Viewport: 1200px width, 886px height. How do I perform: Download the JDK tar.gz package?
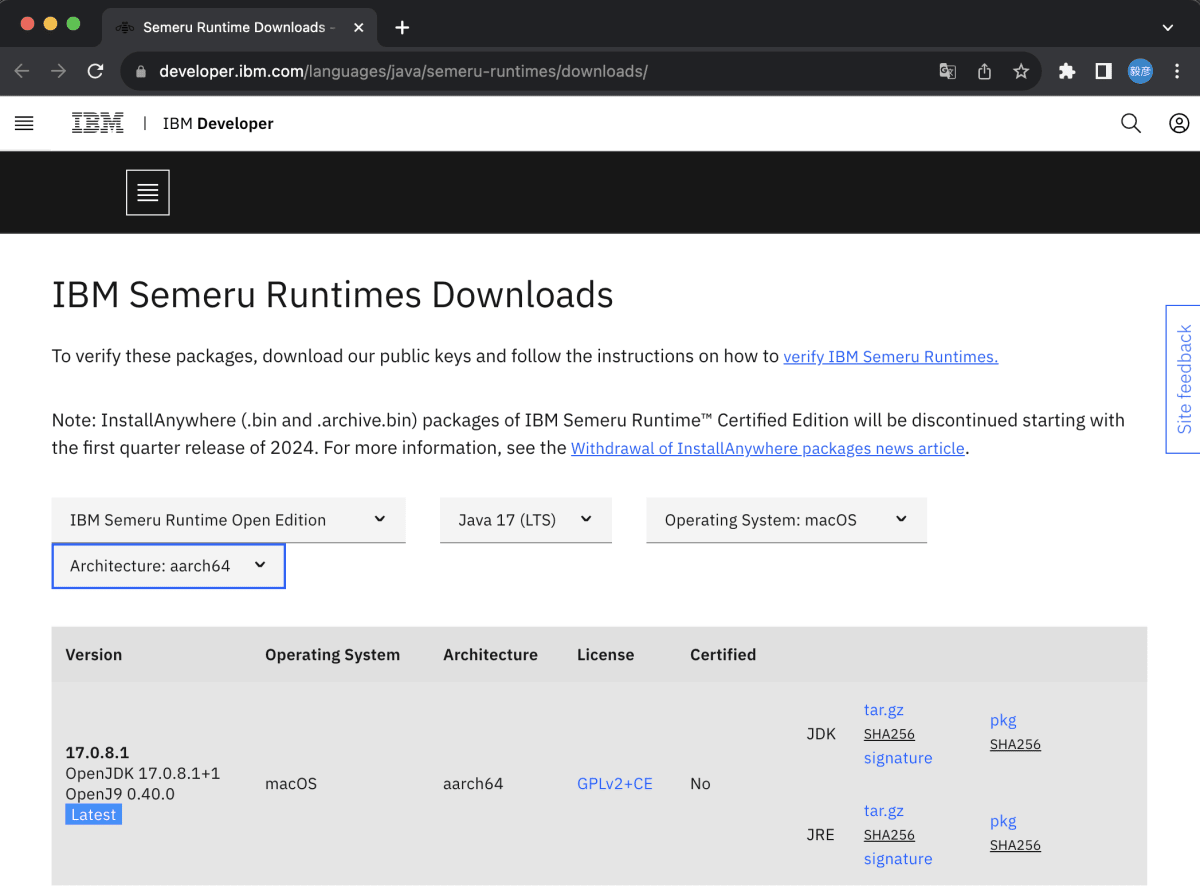point(883,709)
